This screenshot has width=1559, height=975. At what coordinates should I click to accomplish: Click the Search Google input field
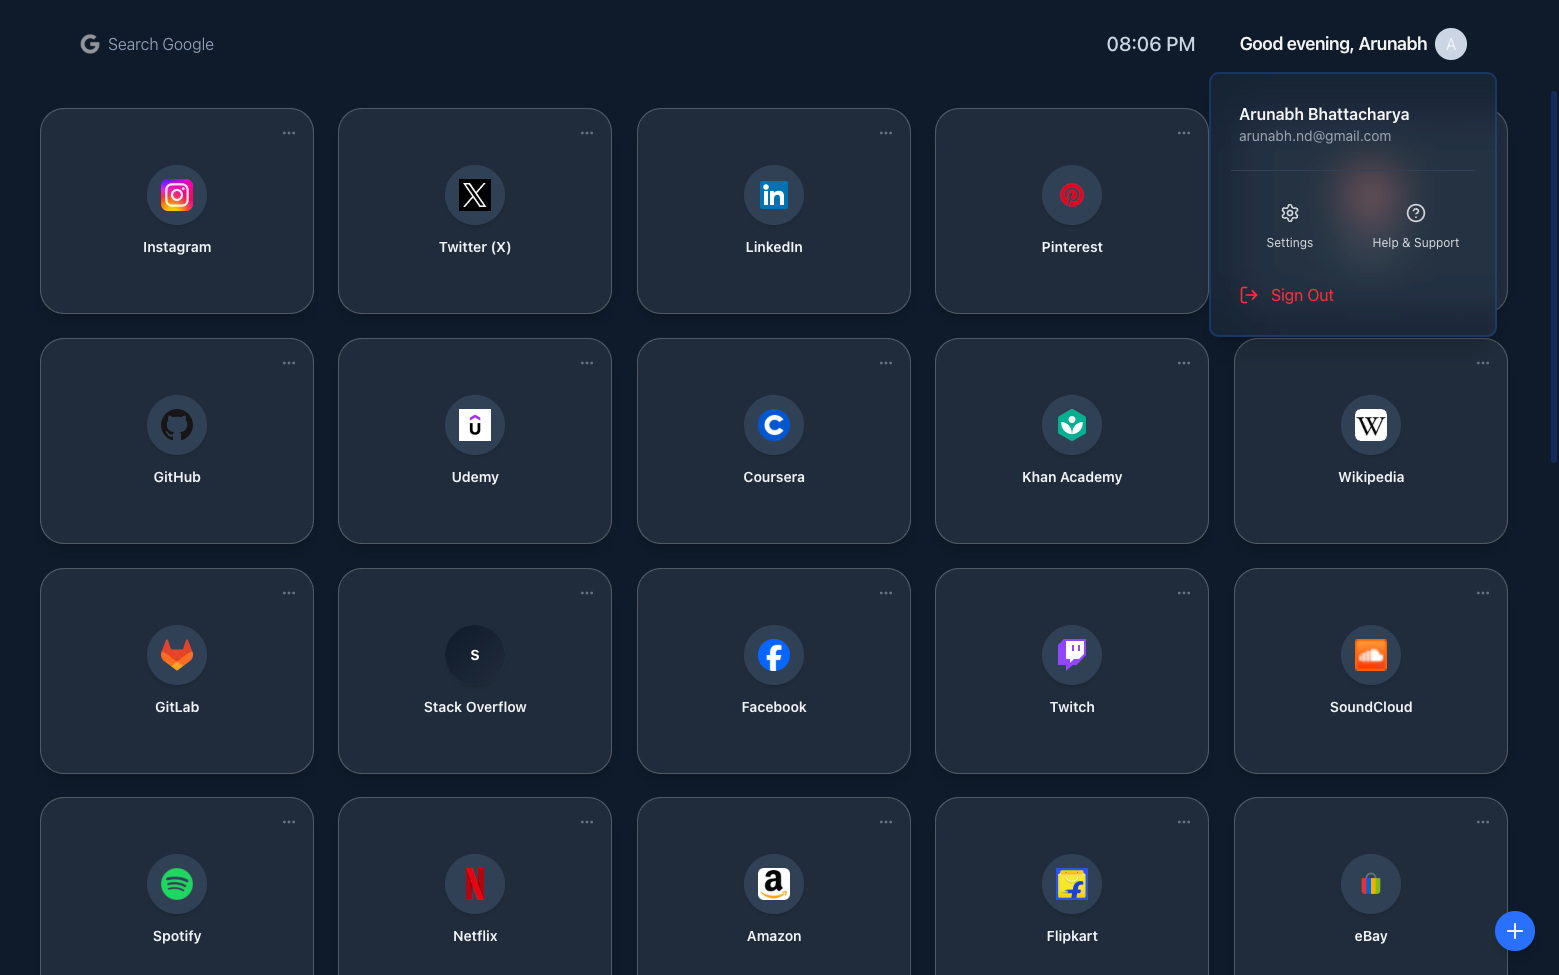(160, 44)
